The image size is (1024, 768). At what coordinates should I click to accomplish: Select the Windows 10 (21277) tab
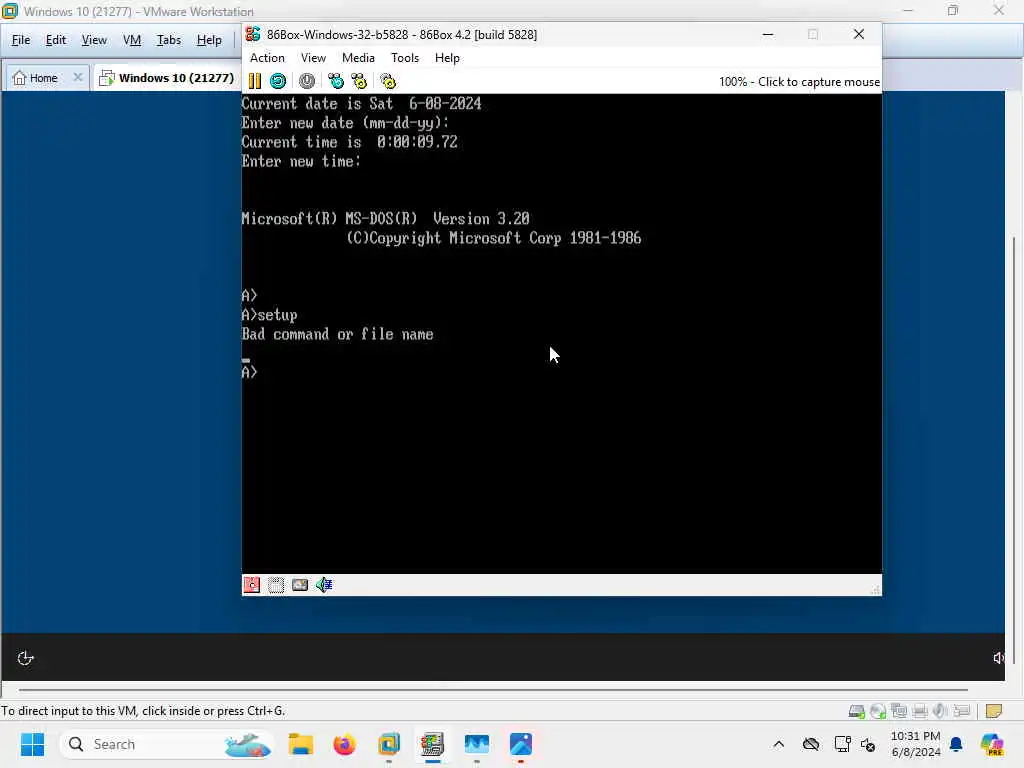(x=167, y=78)
